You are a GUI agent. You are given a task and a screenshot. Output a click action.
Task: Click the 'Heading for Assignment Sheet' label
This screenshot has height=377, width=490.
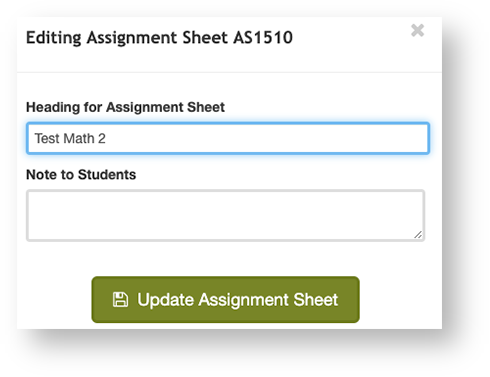pyautogui.click(x=125, y=107)
